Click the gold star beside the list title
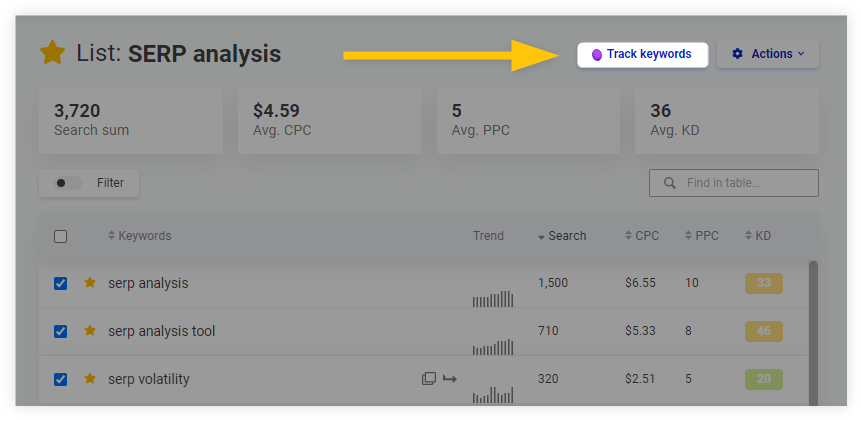862x421 pixels. [52, 53]
